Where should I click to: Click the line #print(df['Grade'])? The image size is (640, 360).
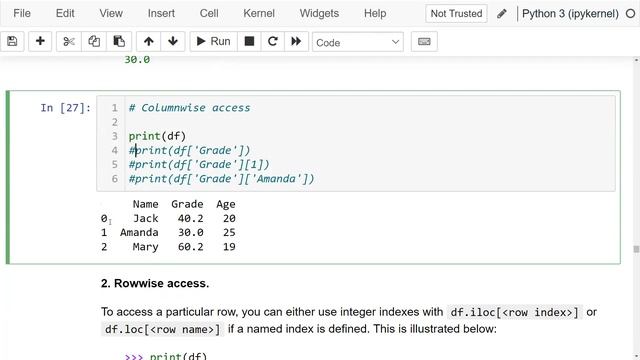(189, 150)
